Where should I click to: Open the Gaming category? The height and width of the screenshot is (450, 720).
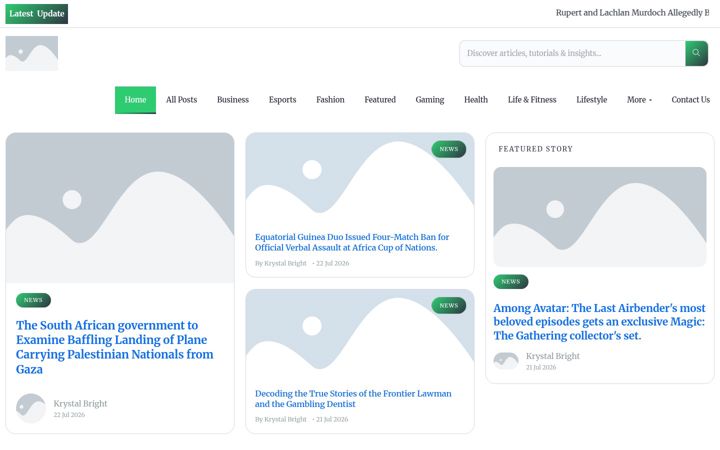[430, 100]
